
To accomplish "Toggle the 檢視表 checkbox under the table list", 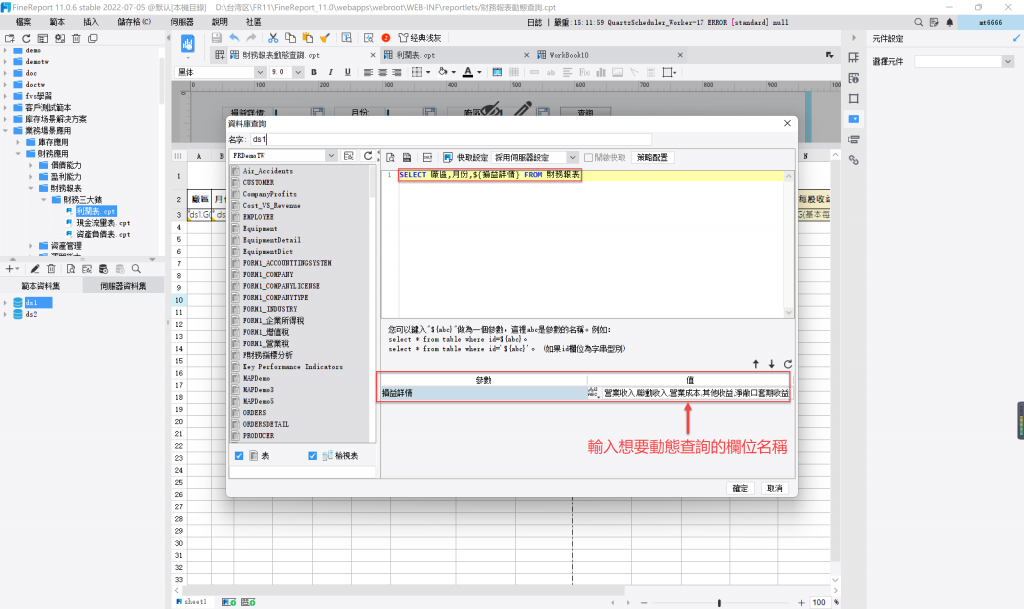I will tap(312, 456).
